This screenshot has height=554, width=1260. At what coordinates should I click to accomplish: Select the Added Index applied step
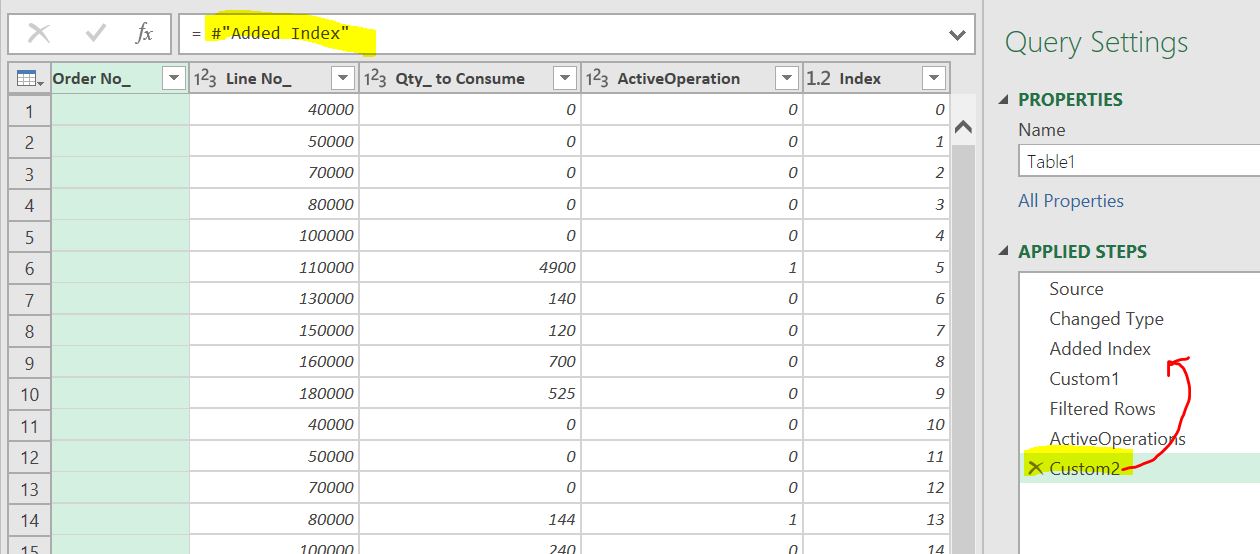tap(1100, 349)
